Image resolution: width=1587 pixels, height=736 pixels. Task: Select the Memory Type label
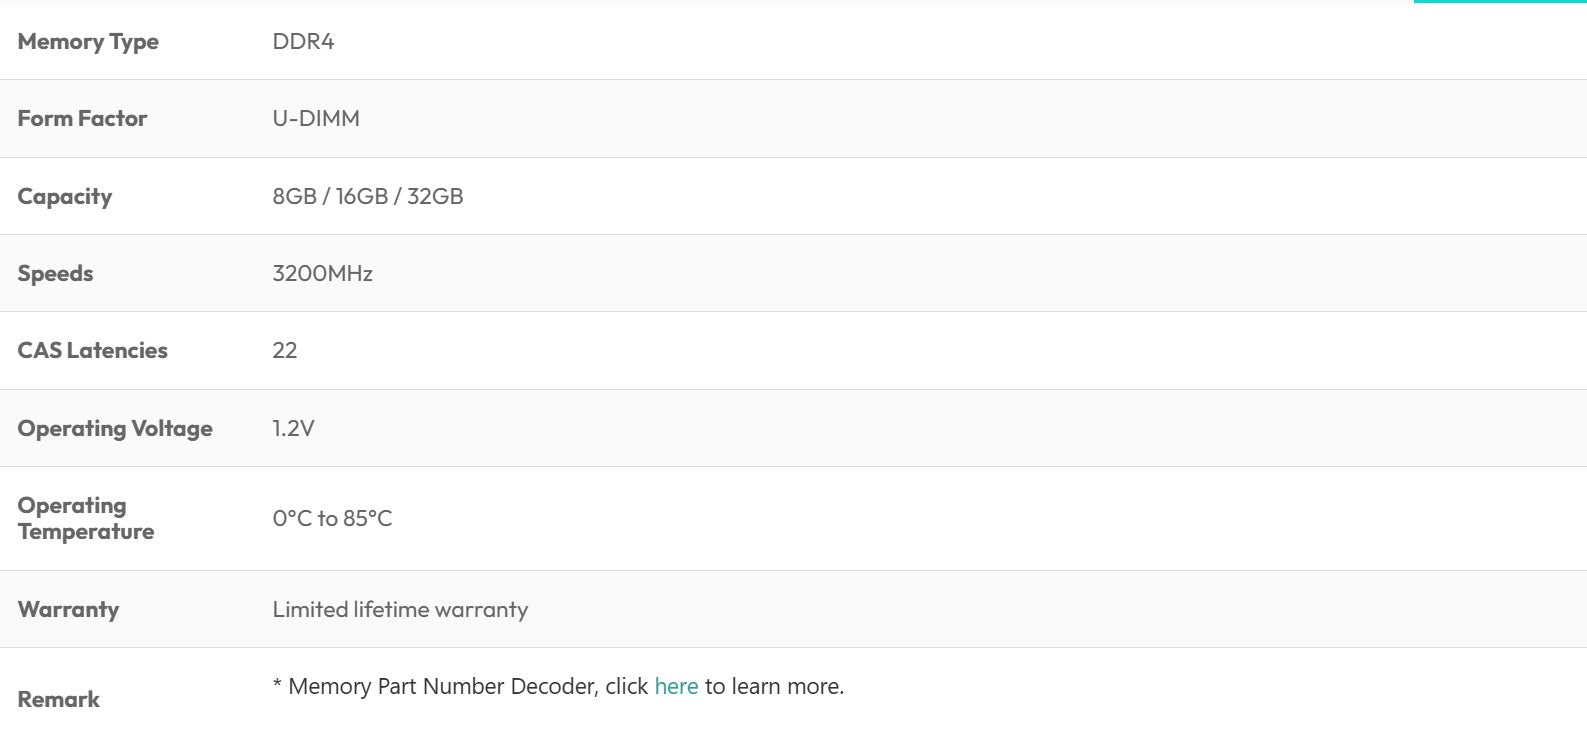coord(88,42)
